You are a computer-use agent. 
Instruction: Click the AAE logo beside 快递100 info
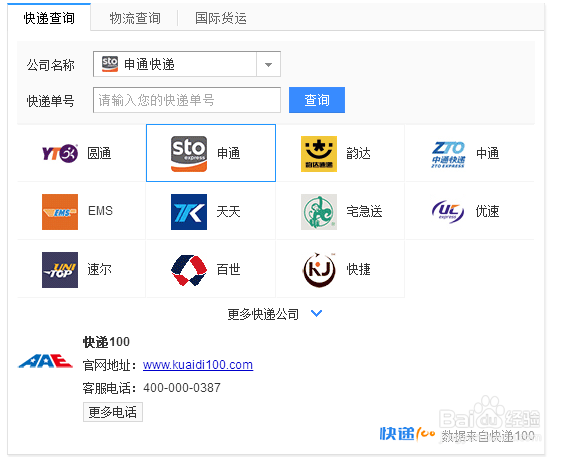[x=46, y=361]
